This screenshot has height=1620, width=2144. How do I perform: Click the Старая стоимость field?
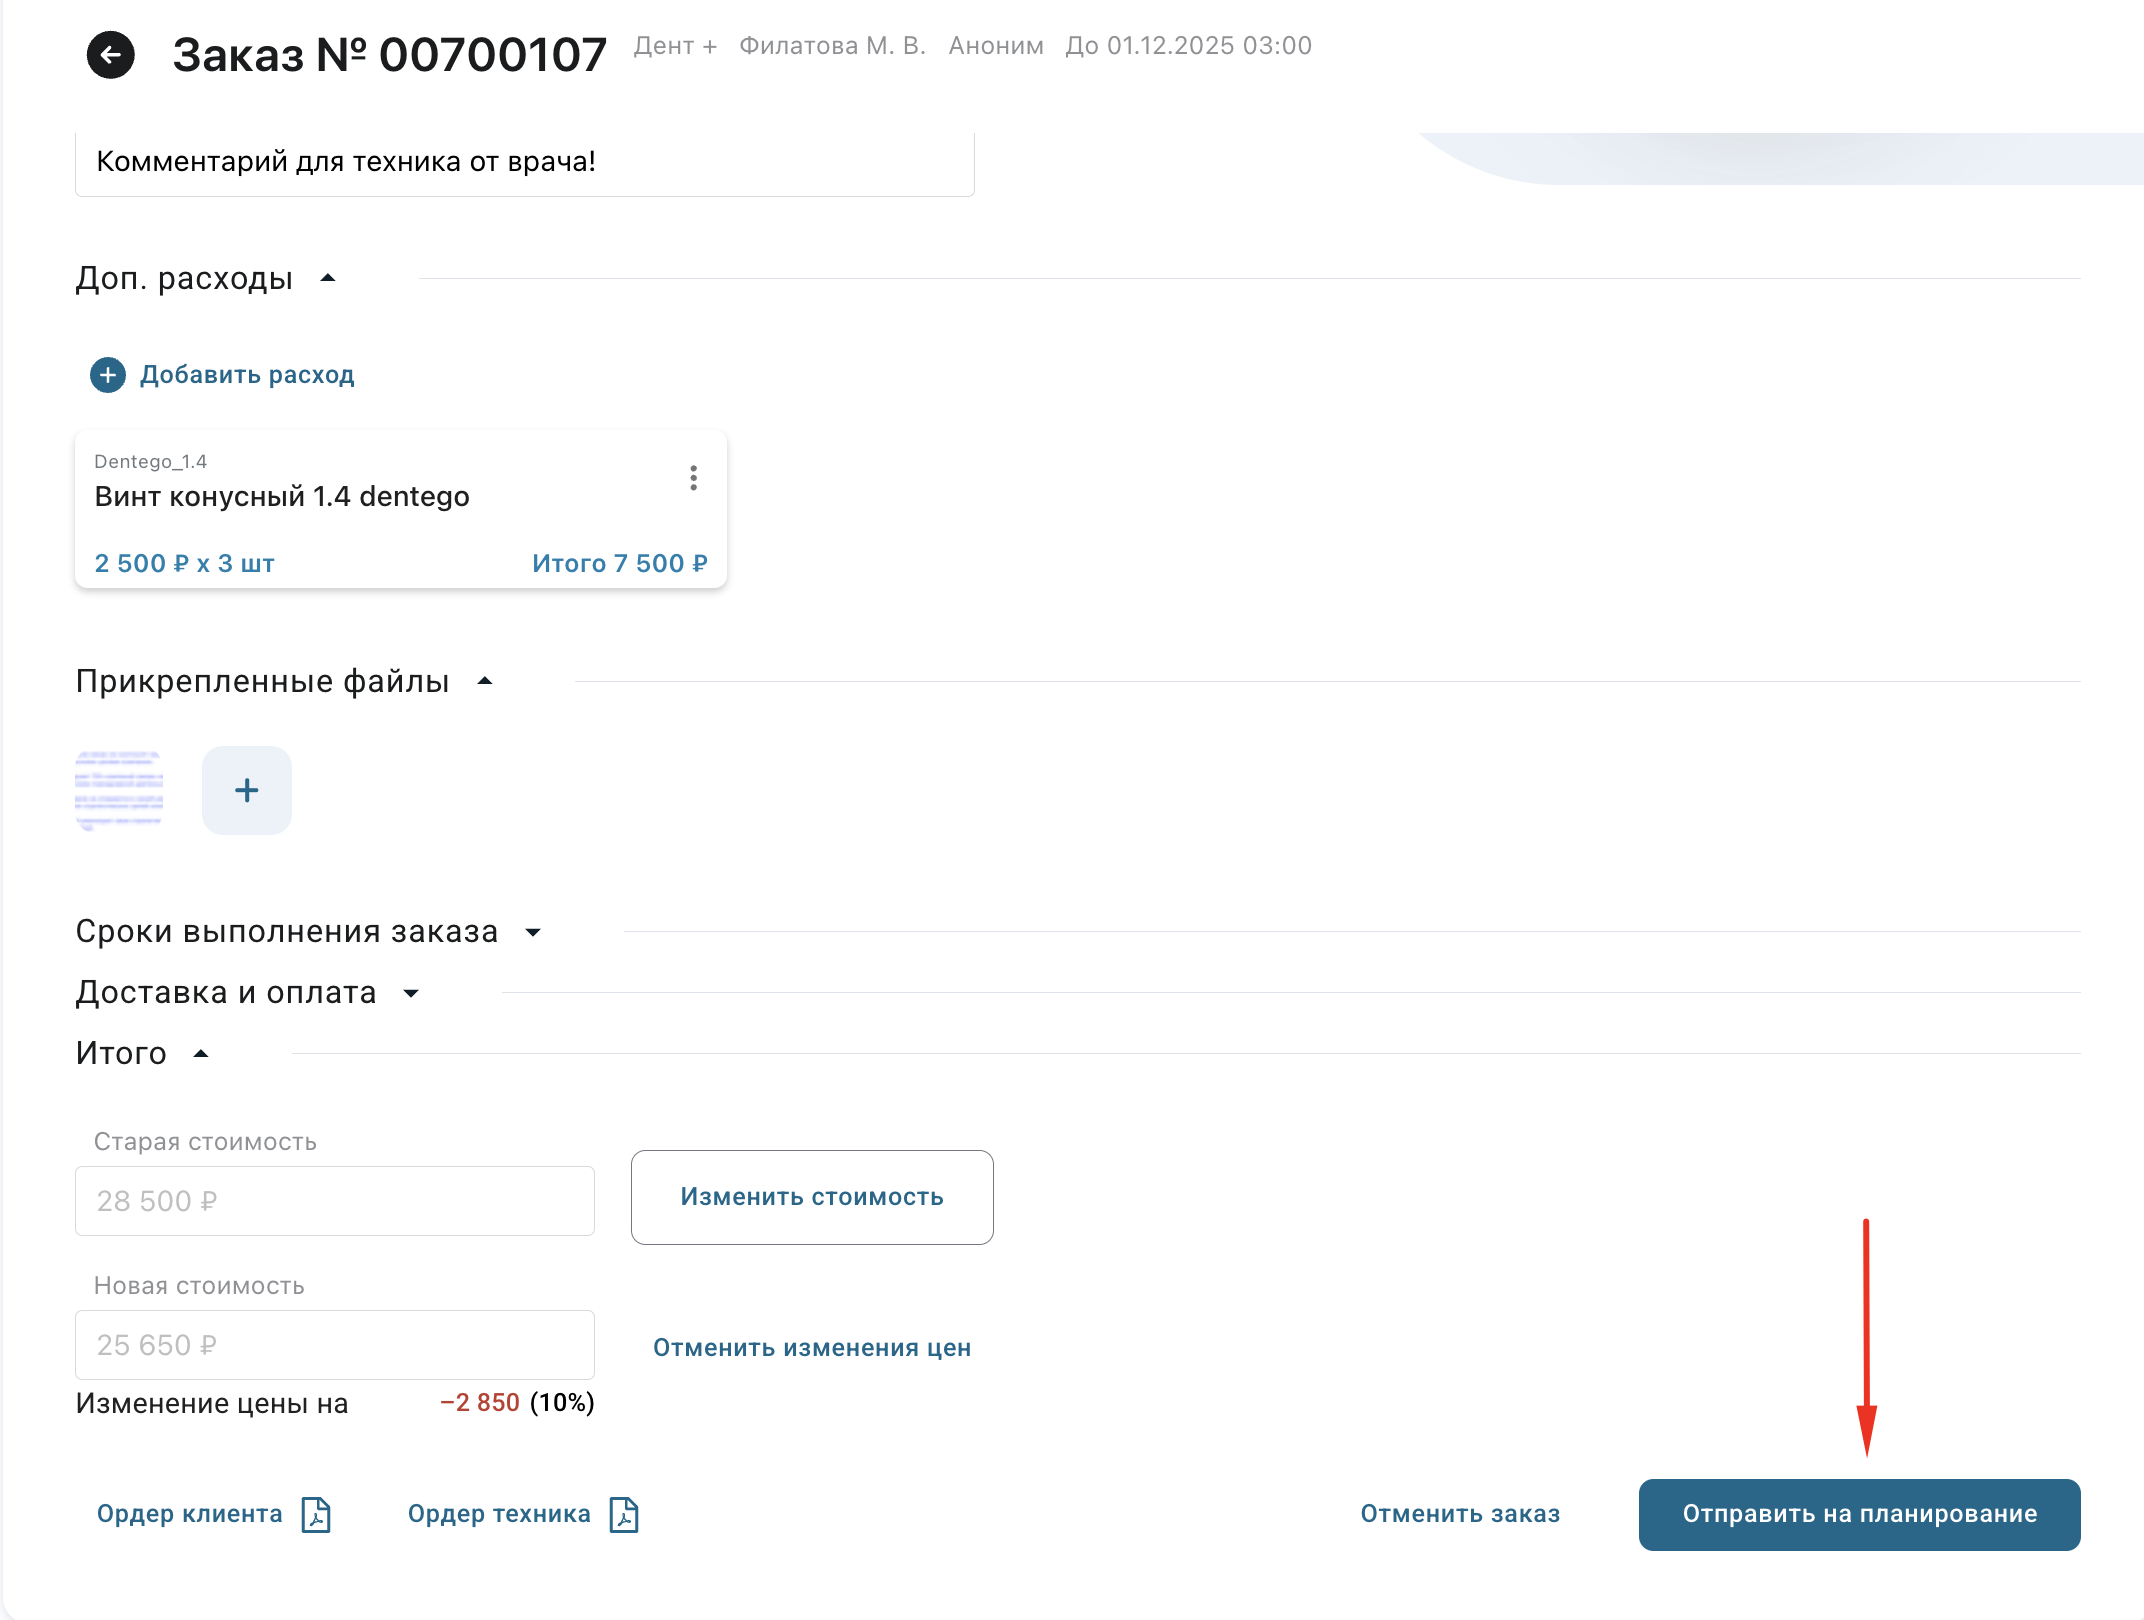coord(334,1201)
